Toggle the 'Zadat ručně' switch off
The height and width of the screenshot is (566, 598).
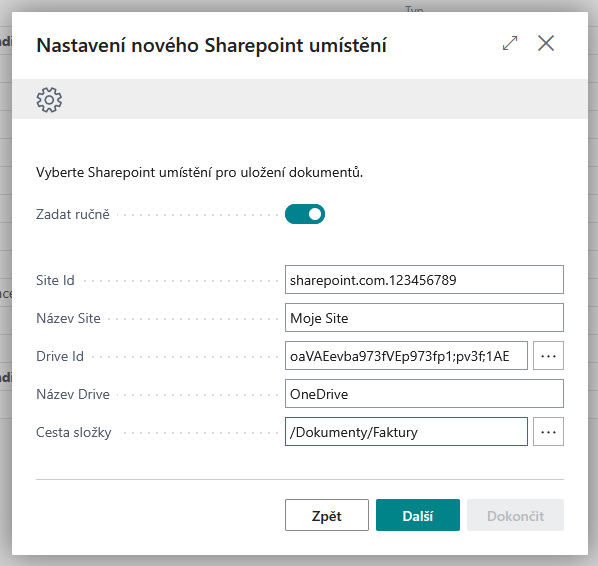pyautogui.click(x=305, y=214)
